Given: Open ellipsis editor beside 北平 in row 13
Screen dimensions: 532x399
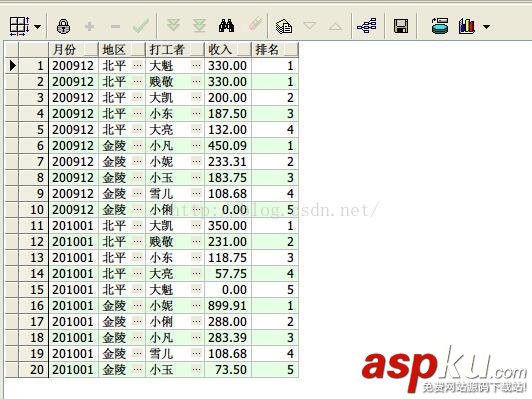Looking at the screenshot, I should point(137,258).
